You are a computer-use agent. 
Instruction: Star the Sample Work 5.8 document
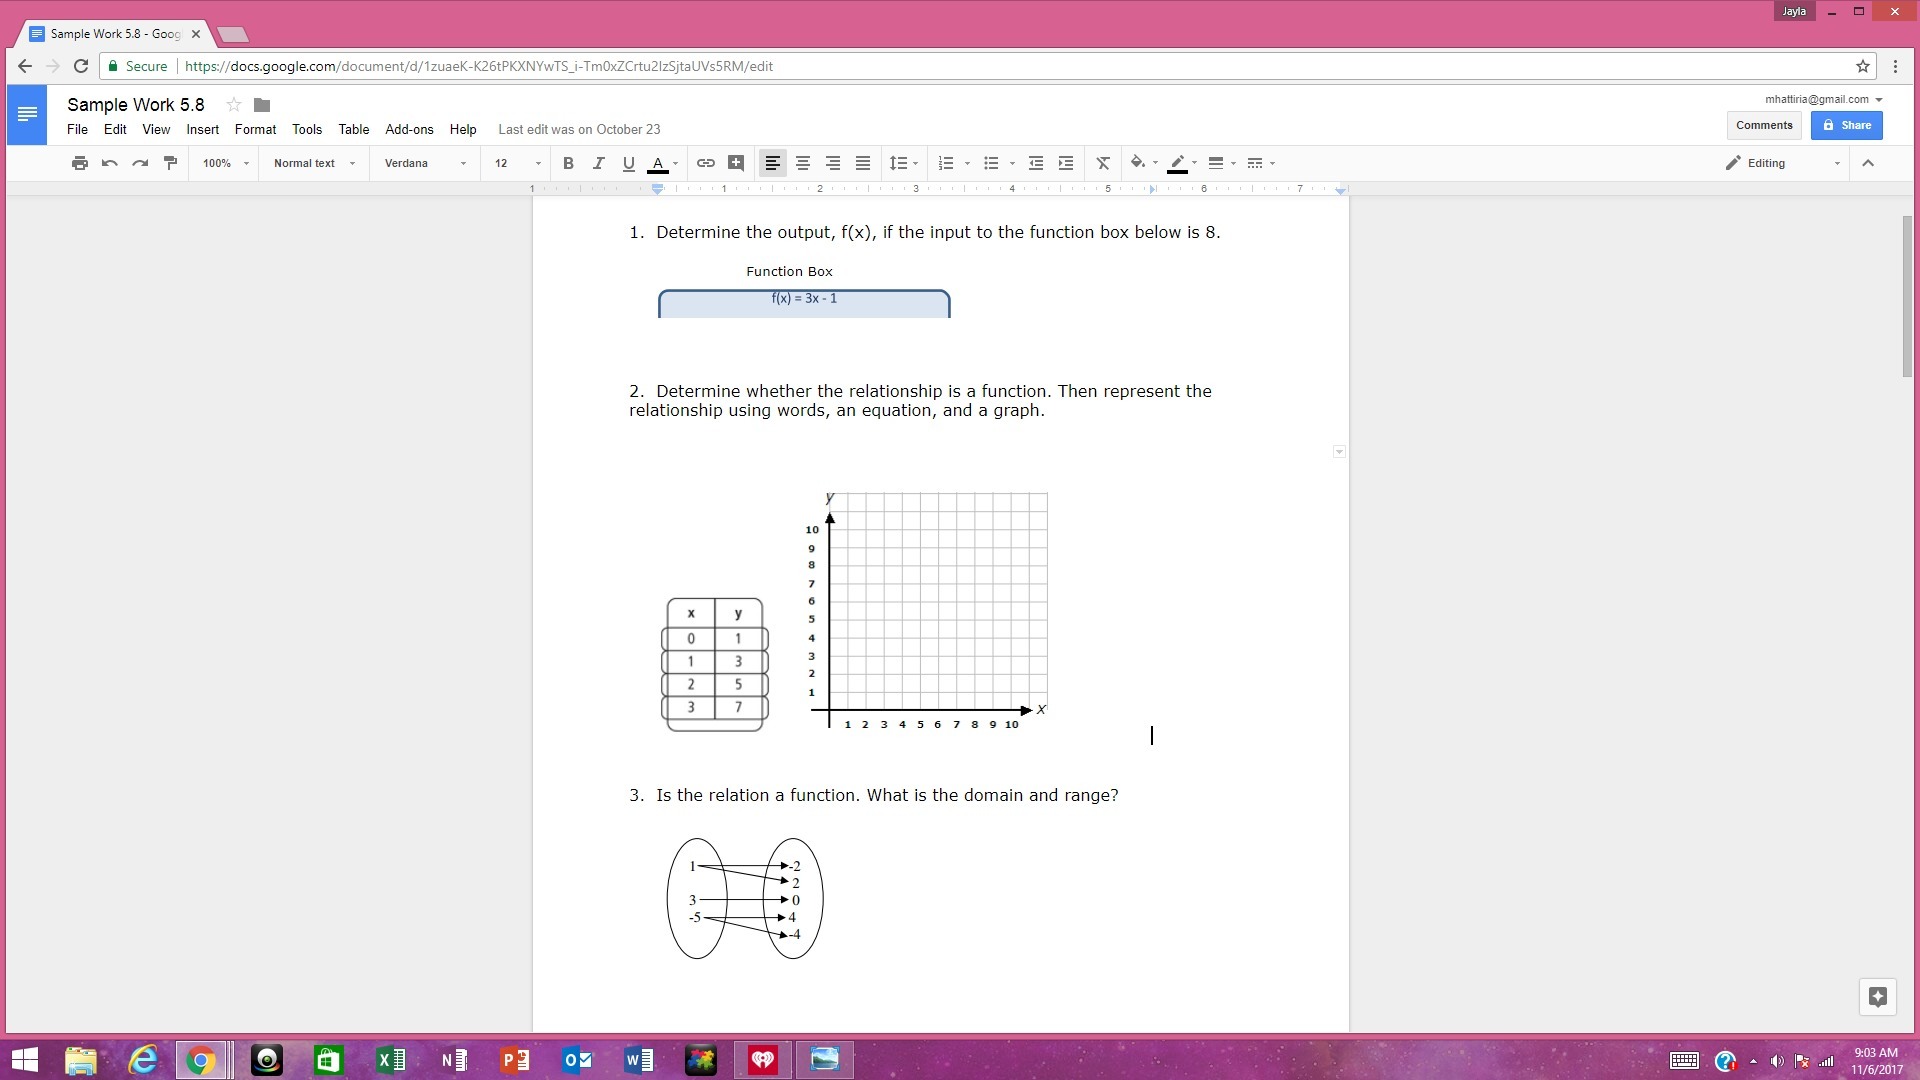(234, 105)
